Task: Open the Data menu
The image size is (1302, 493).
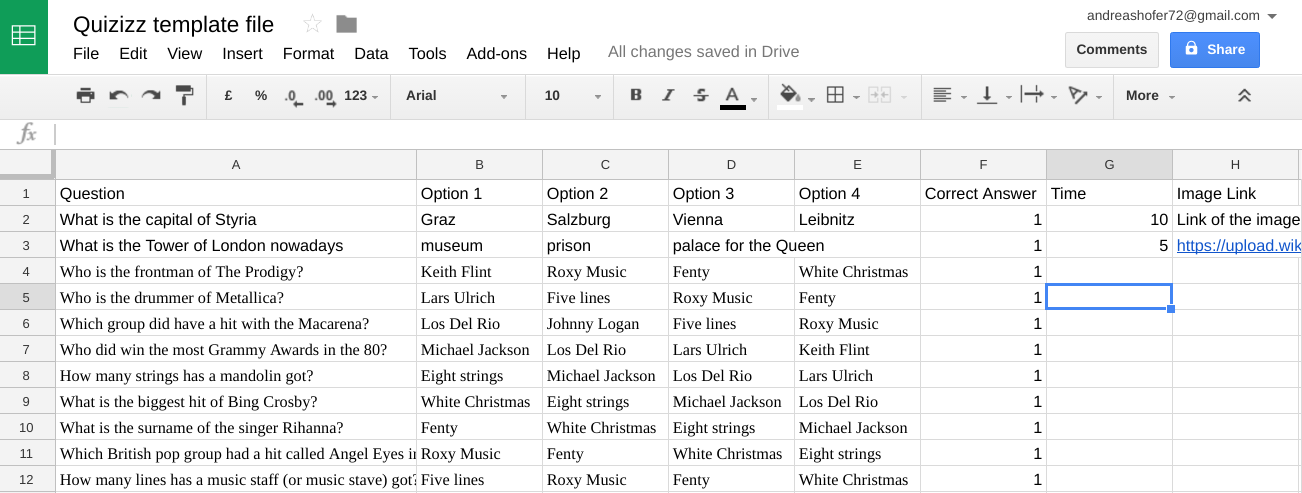Action: pyautogui.click(x=371, y=53)
